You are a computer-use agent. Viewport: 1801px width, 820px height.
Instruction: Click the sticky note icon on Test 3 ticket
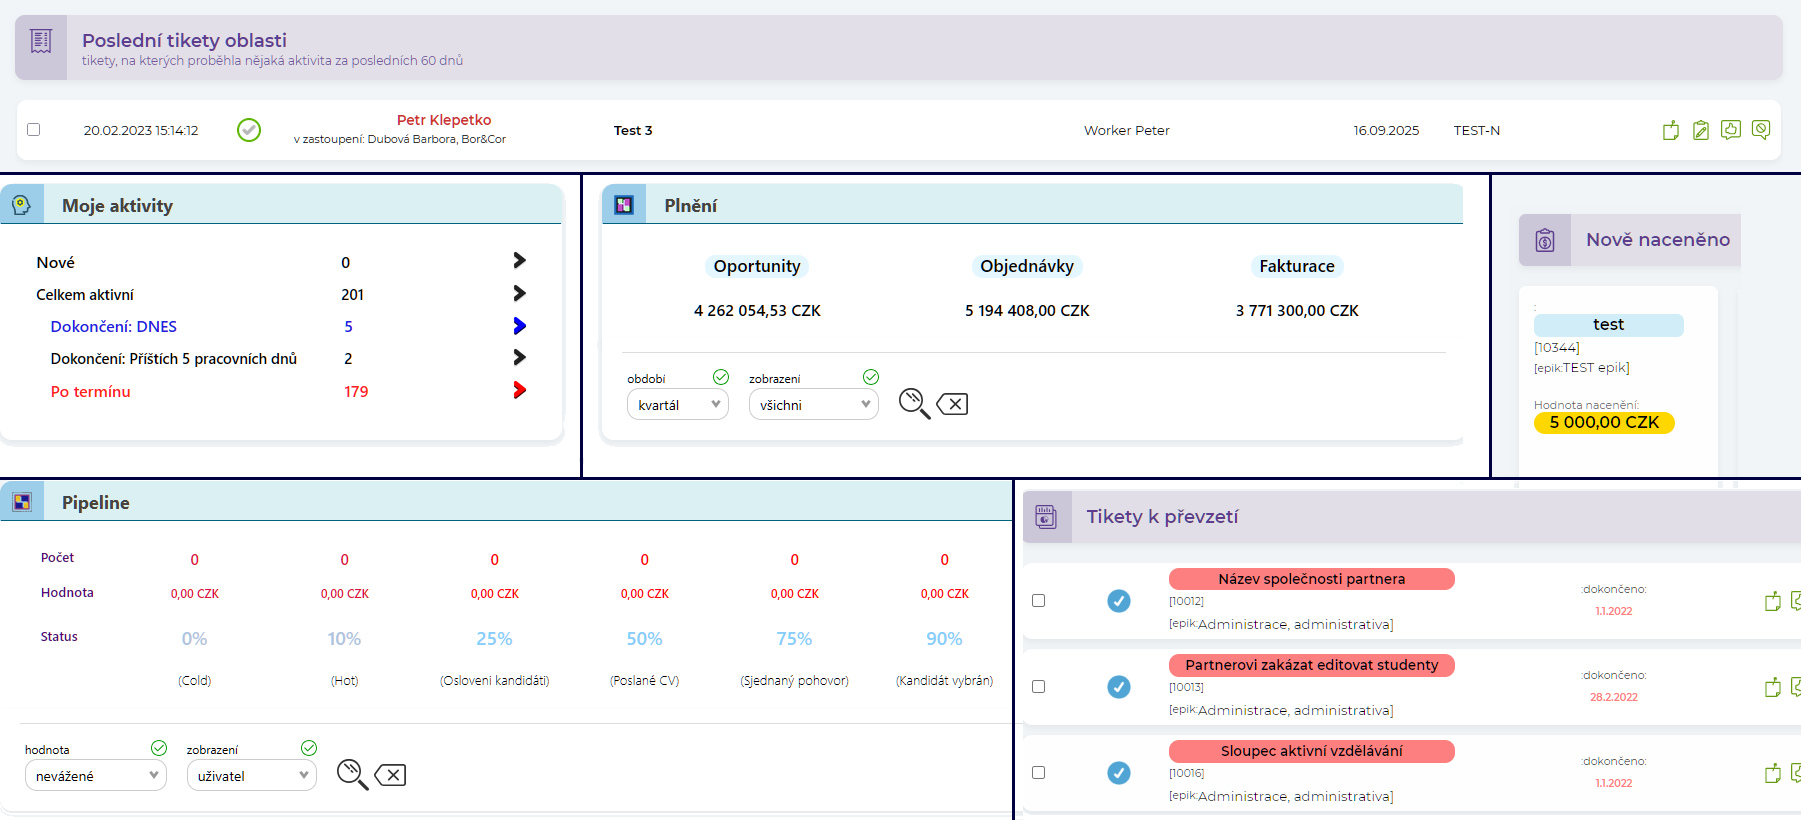(x=1670, y=130)
